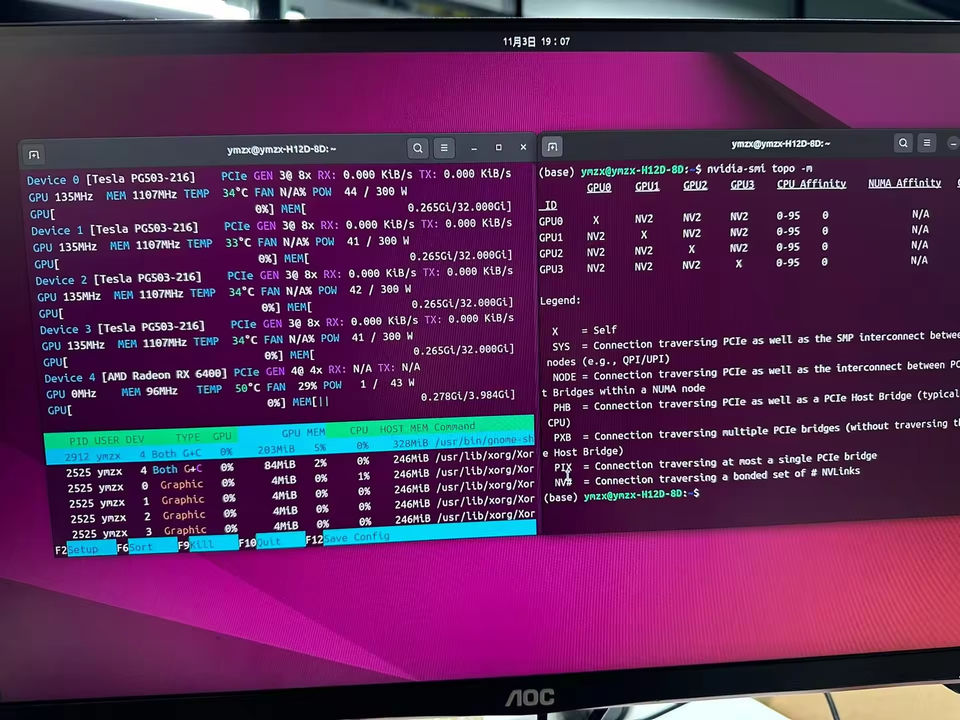Select highlighted process row PID 2912

pos(291,448)
